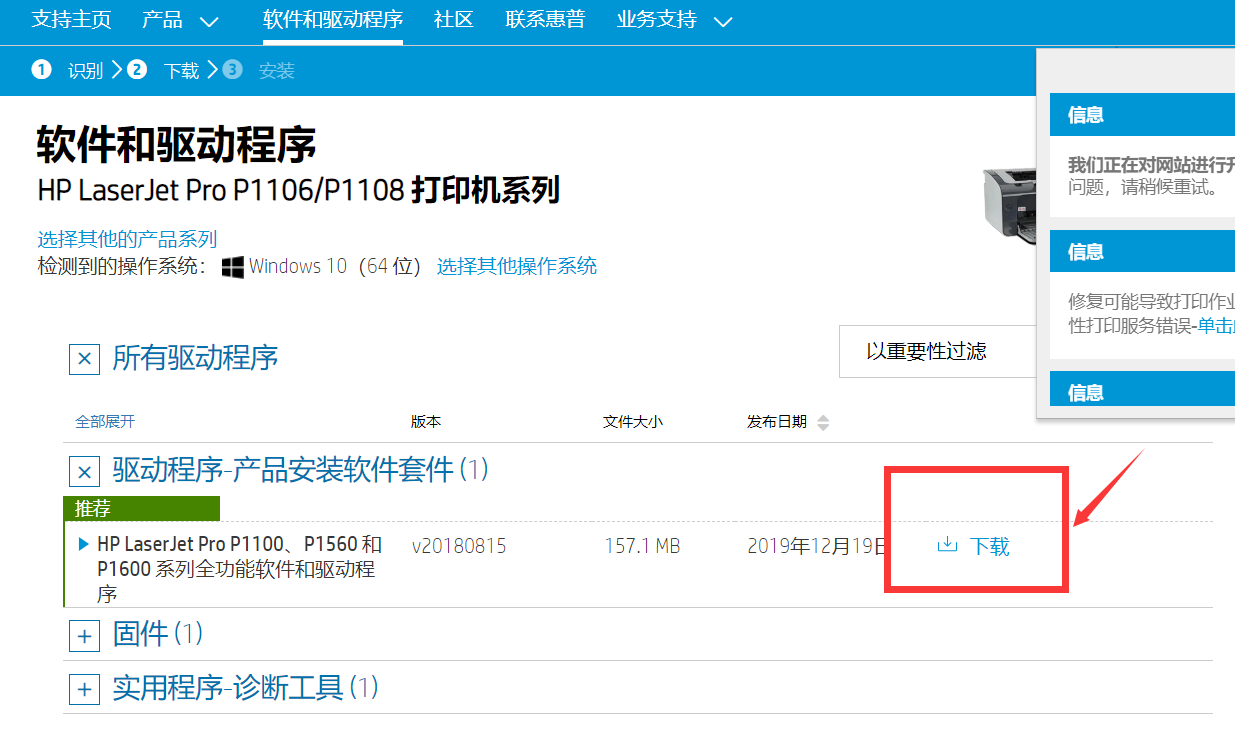This screenshot has width=1235, height=750.
Task: Click the HP LaserJet Pro P1100 driver name
Action: click(239, 569)
